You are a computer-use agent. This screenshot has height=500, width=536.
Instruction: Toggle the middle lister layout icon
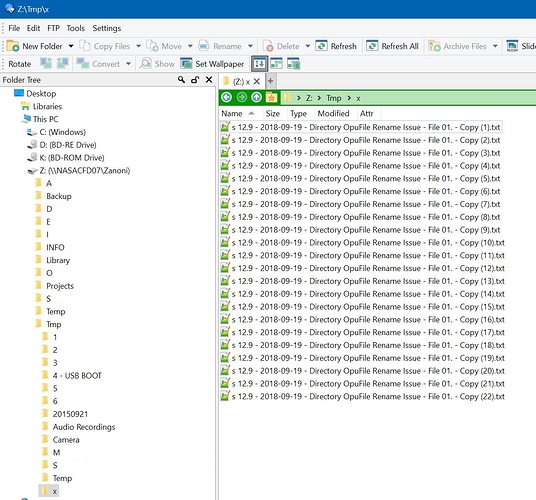pyautogui.click(x=276, y=64)
